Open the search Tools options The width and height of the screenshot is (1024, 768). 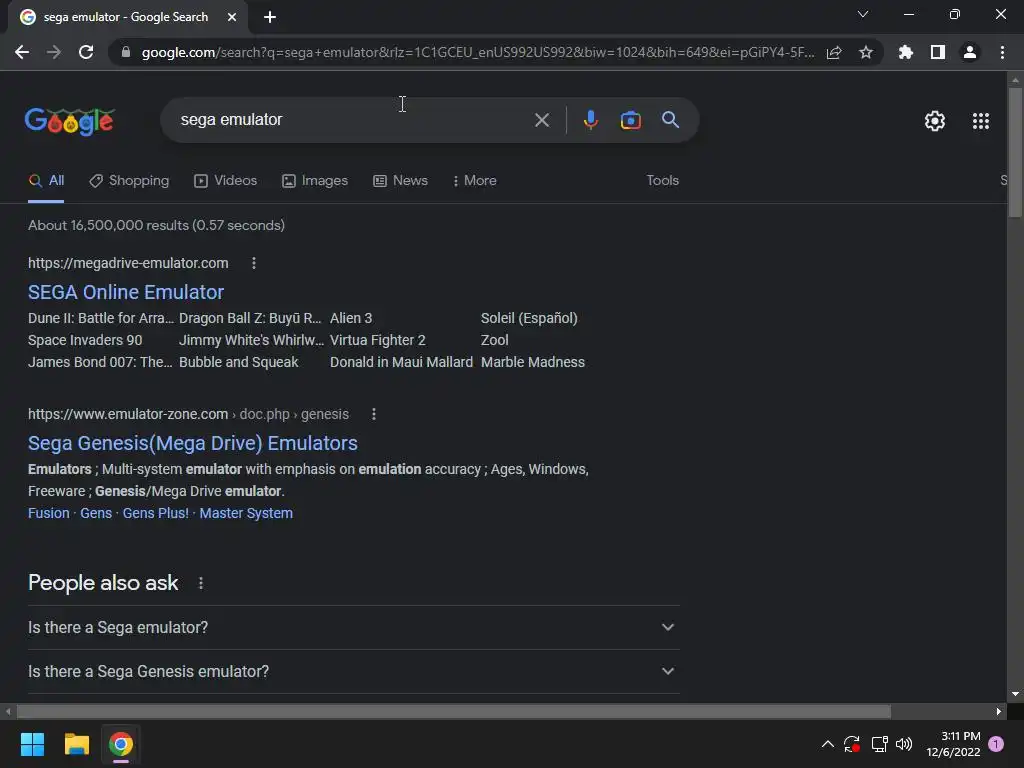(662, 181)
